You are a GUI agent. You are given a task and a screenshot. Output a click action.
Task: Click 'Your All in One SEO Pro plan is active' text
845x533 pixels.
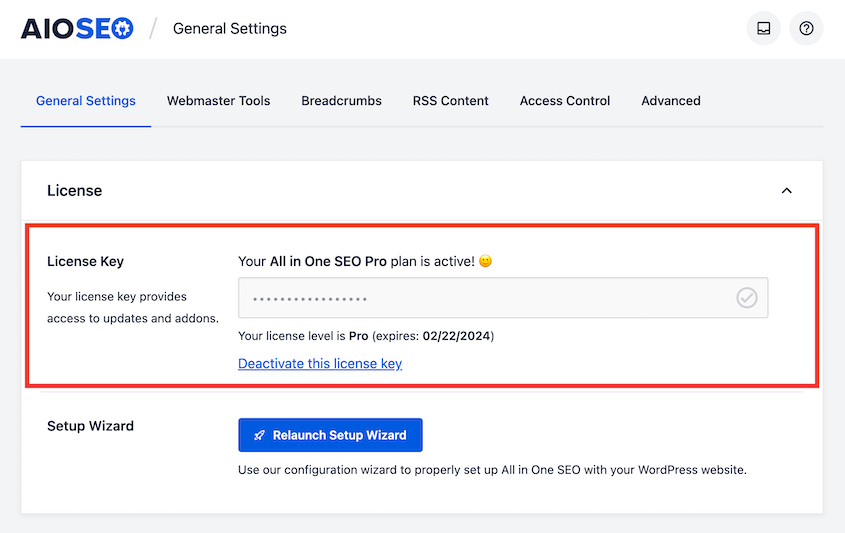(356, 261)
